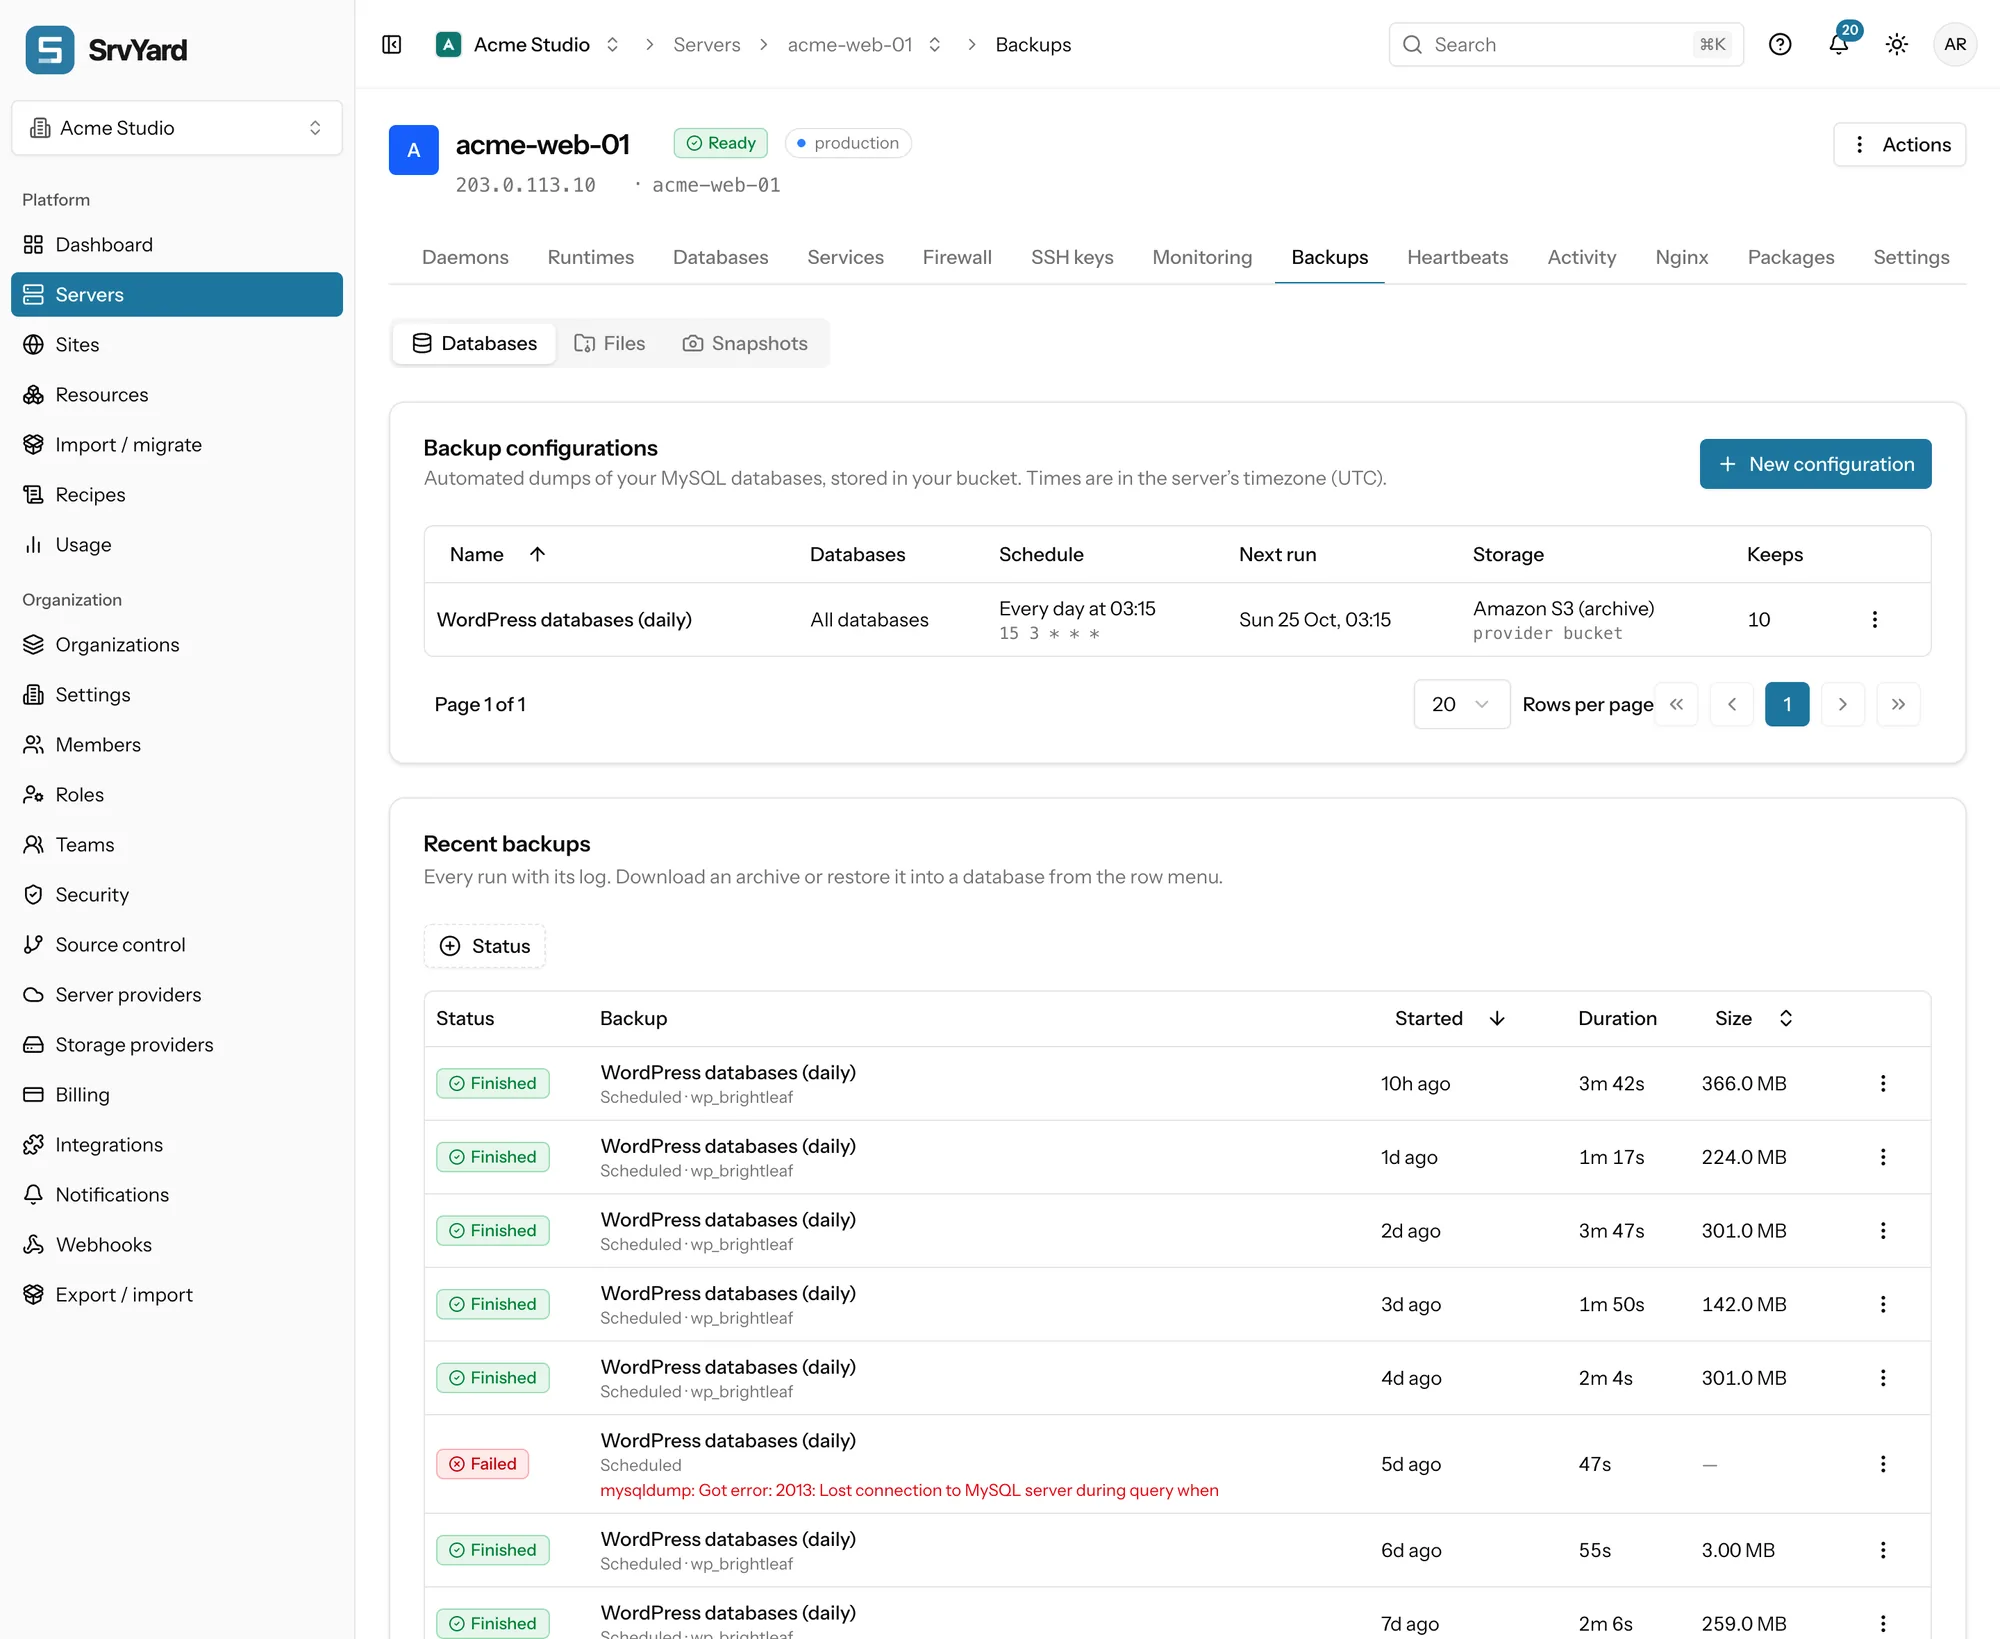The height and width of the screenshot is (1639, 2000).
Task: Open Billing in sidebar
Action: (x=177, y=1095)
